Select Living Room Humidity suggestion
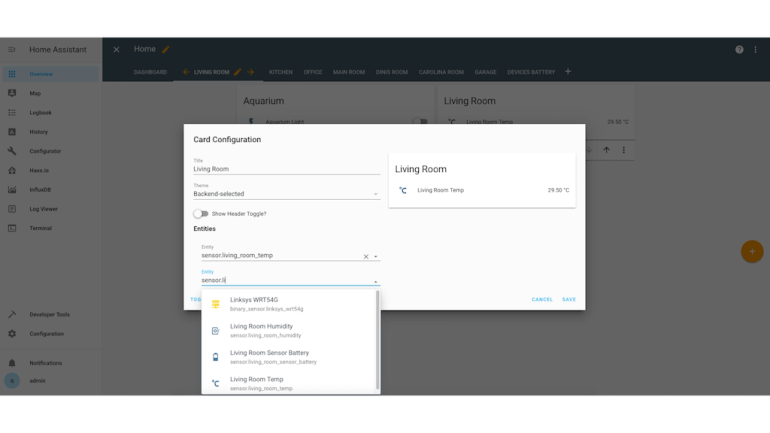Viewport: 770px width, 433px height. tap(289, 330)
